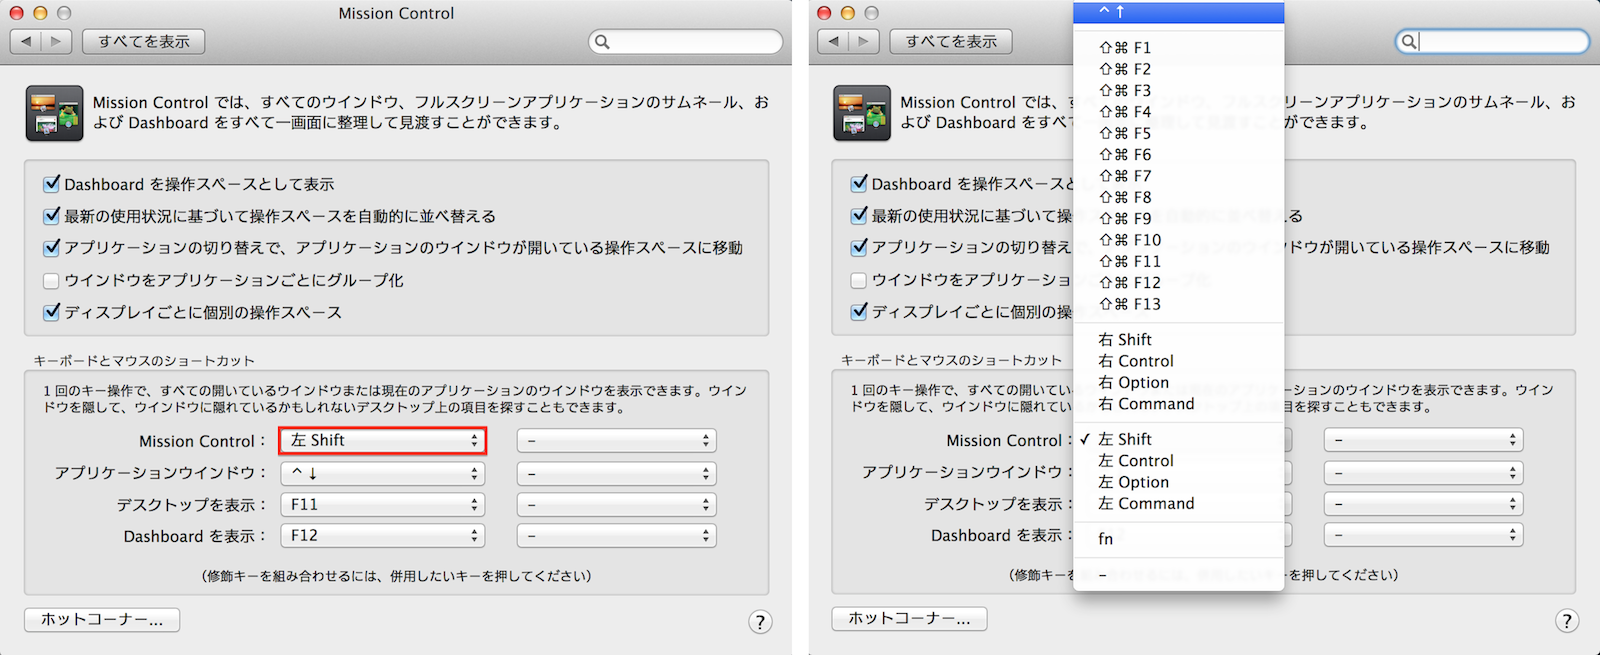The width and height of the screenshot is (1600, 655).
Task: Go forward using left window's forward arrow
Action: coord(56,41)
